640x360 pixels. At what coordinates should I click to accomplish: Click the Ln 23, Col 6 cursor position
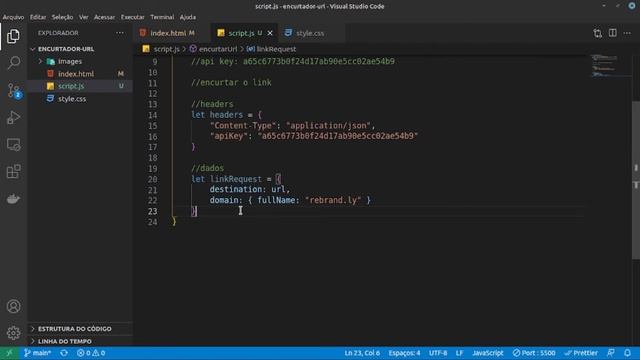pyautogui.click(x=362, y=353)
